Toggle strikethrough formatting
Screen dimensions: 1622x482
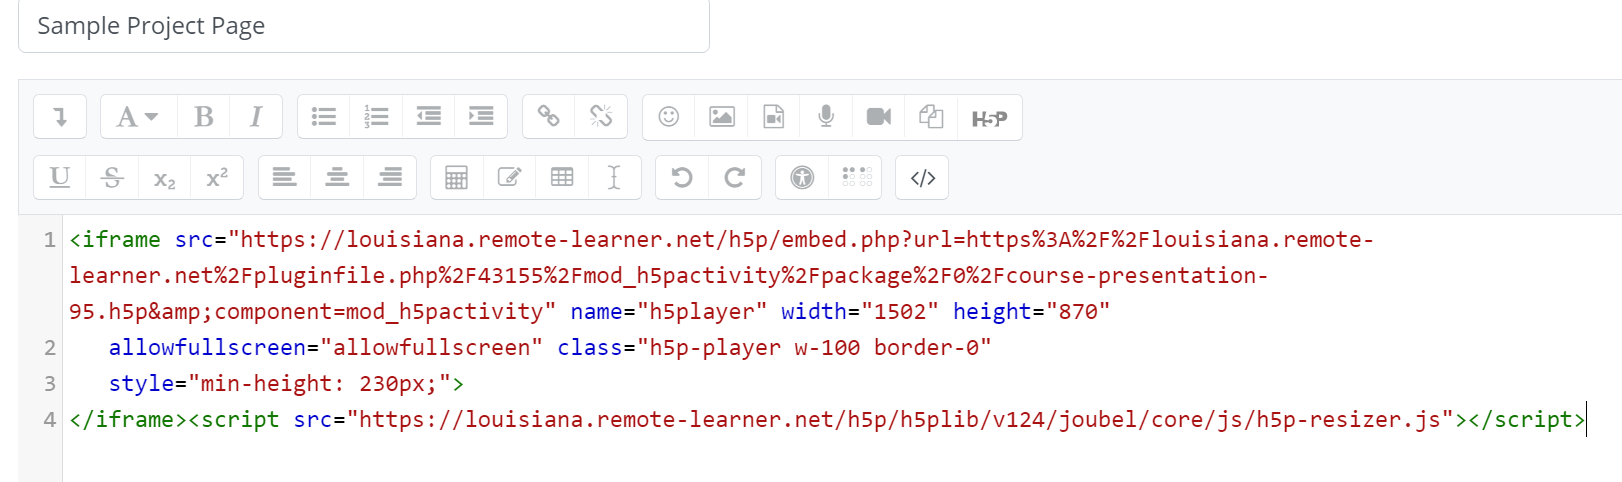112,178
